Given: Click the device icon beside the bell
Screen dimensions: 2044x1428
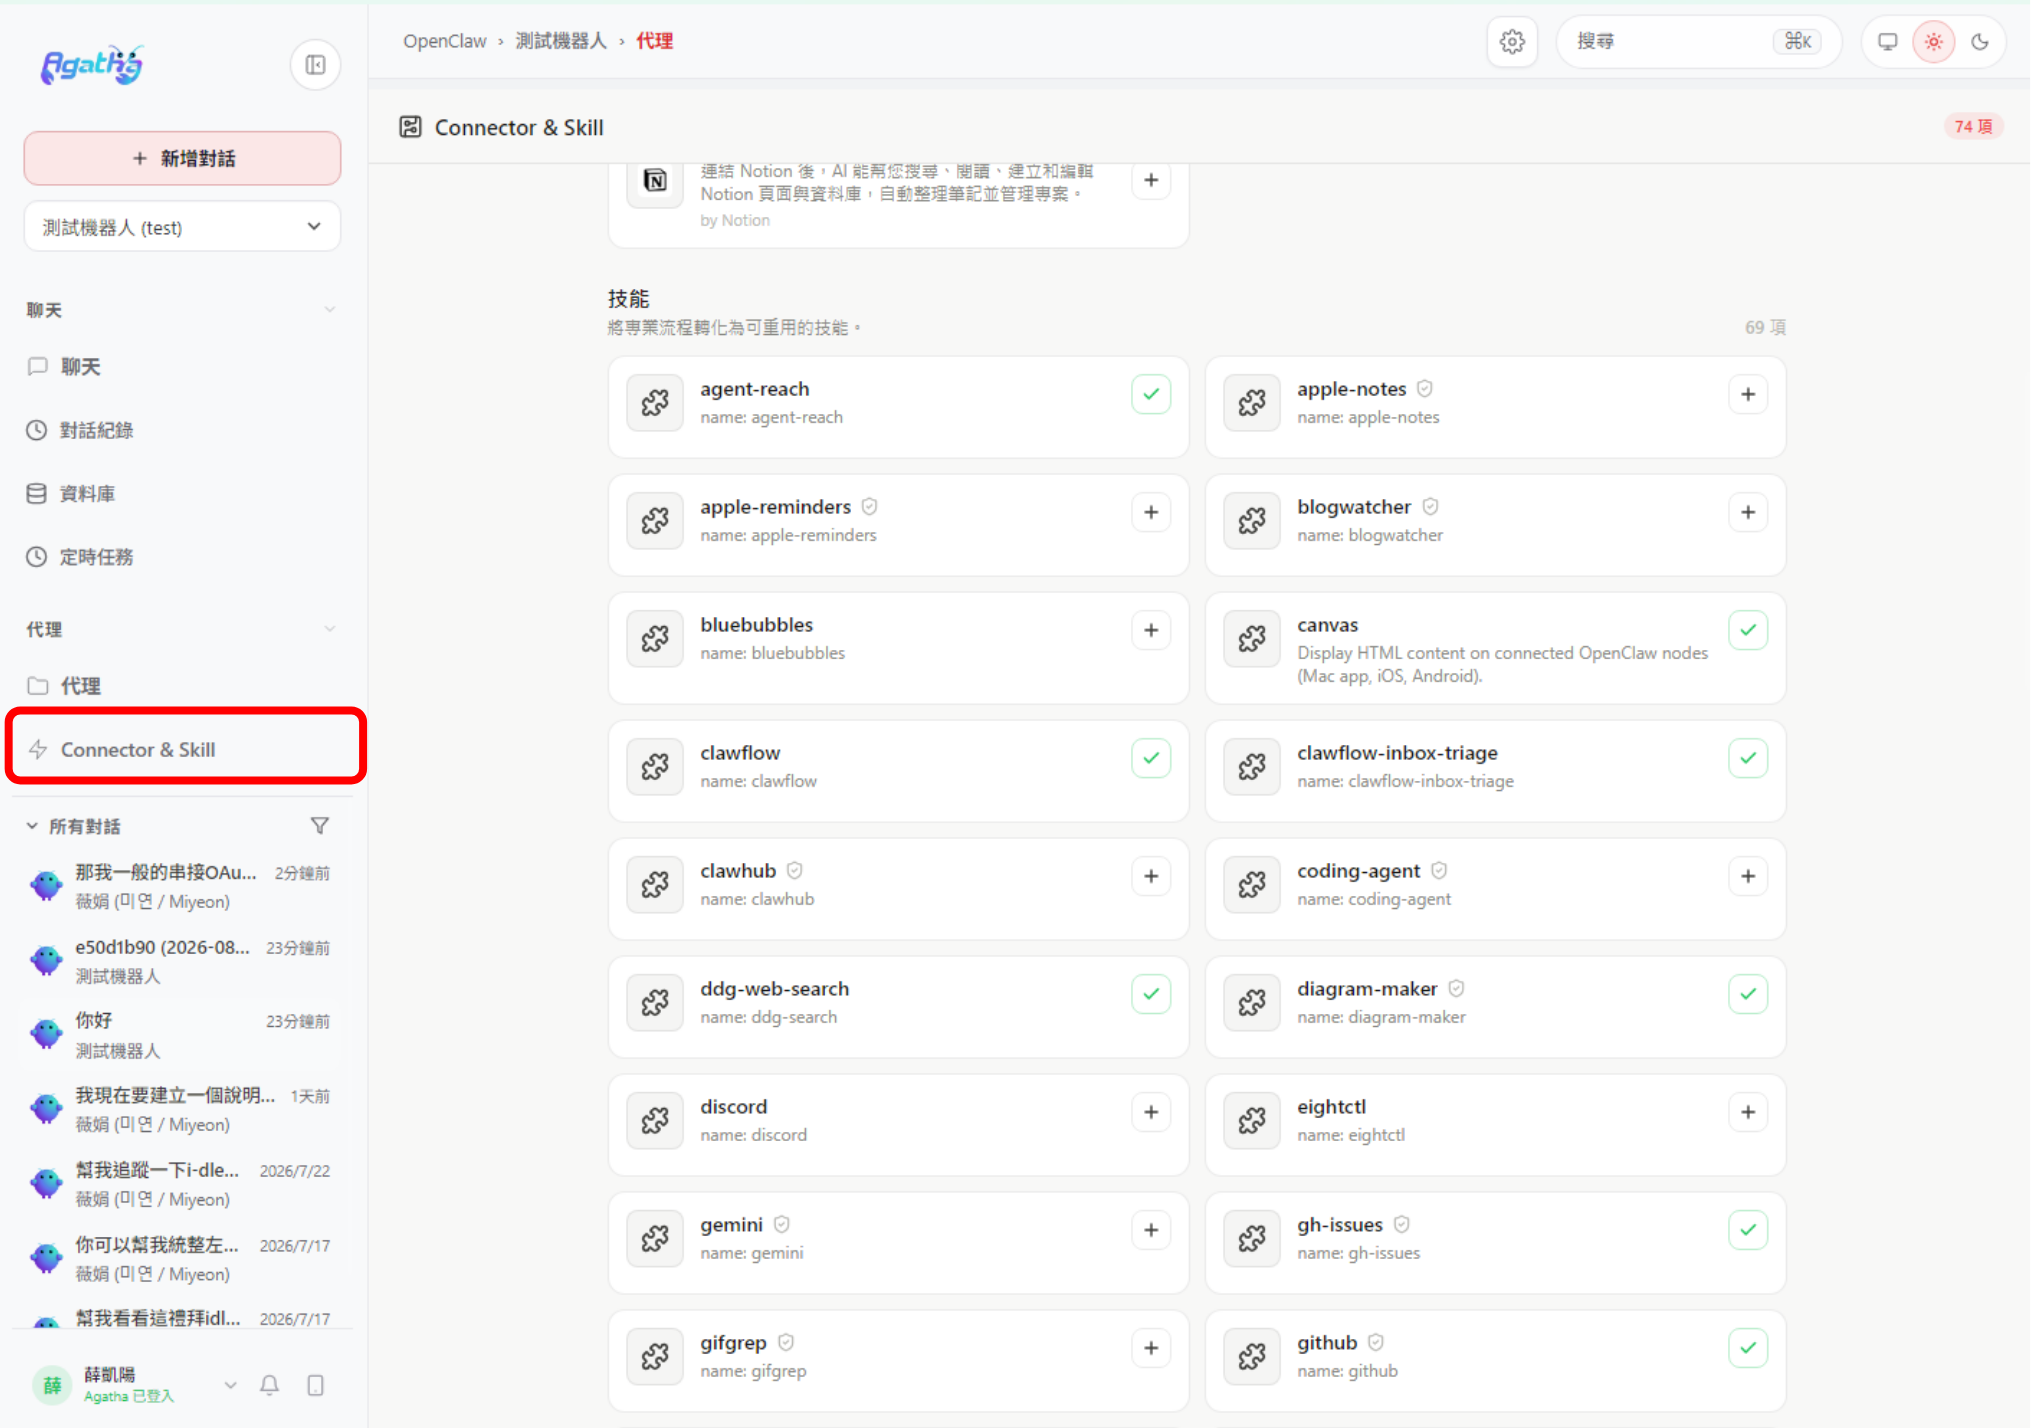Looking at the screenshot, I should tap(316, 1385).
